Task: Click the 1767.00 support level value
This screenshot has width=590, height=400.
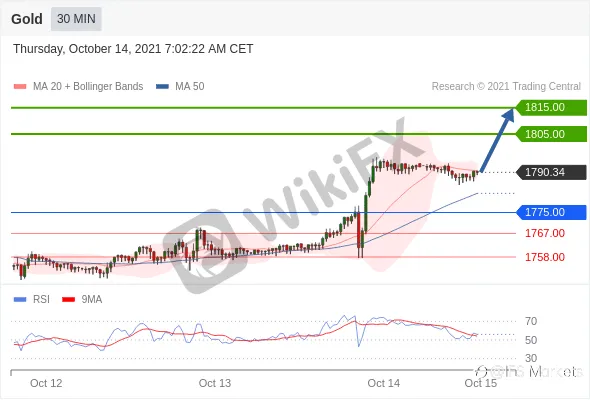Action: pyautogui.click(x=545, y=233)
